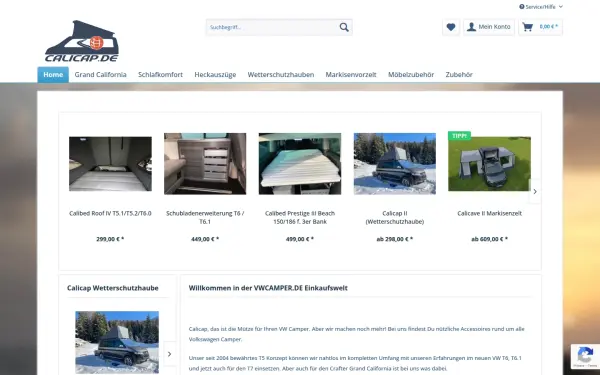600x375 pixels.
Task: Open the Grand California category
Action: tap(100, 75)
